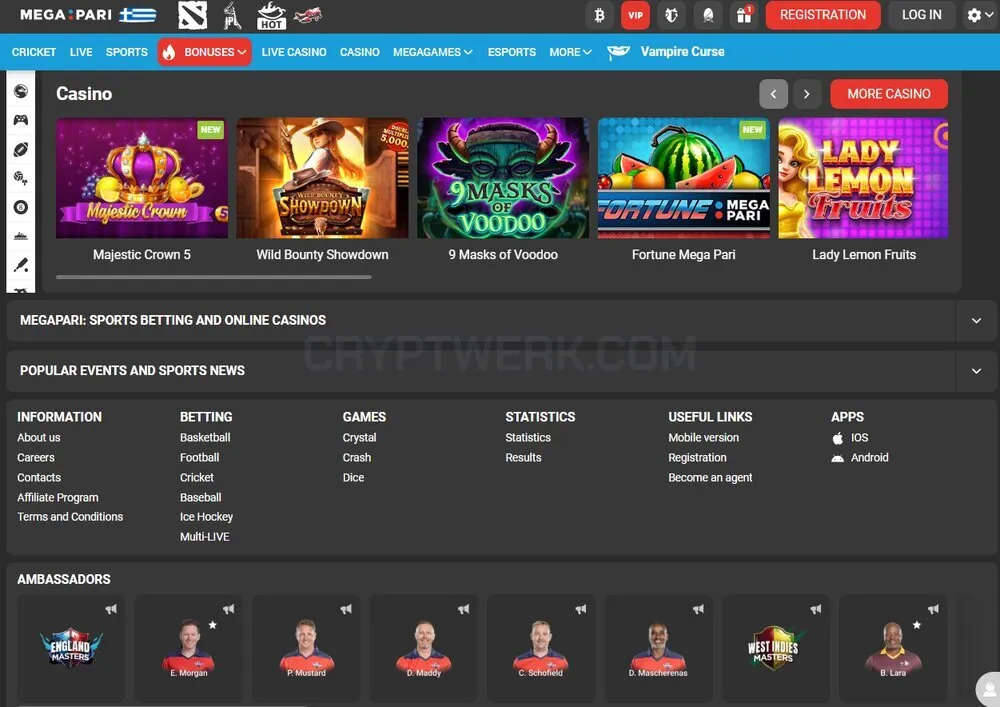Go to the Sports tab
This screenshot has height=707, width=1000.
pyautogui.click(x=127, y=52)
